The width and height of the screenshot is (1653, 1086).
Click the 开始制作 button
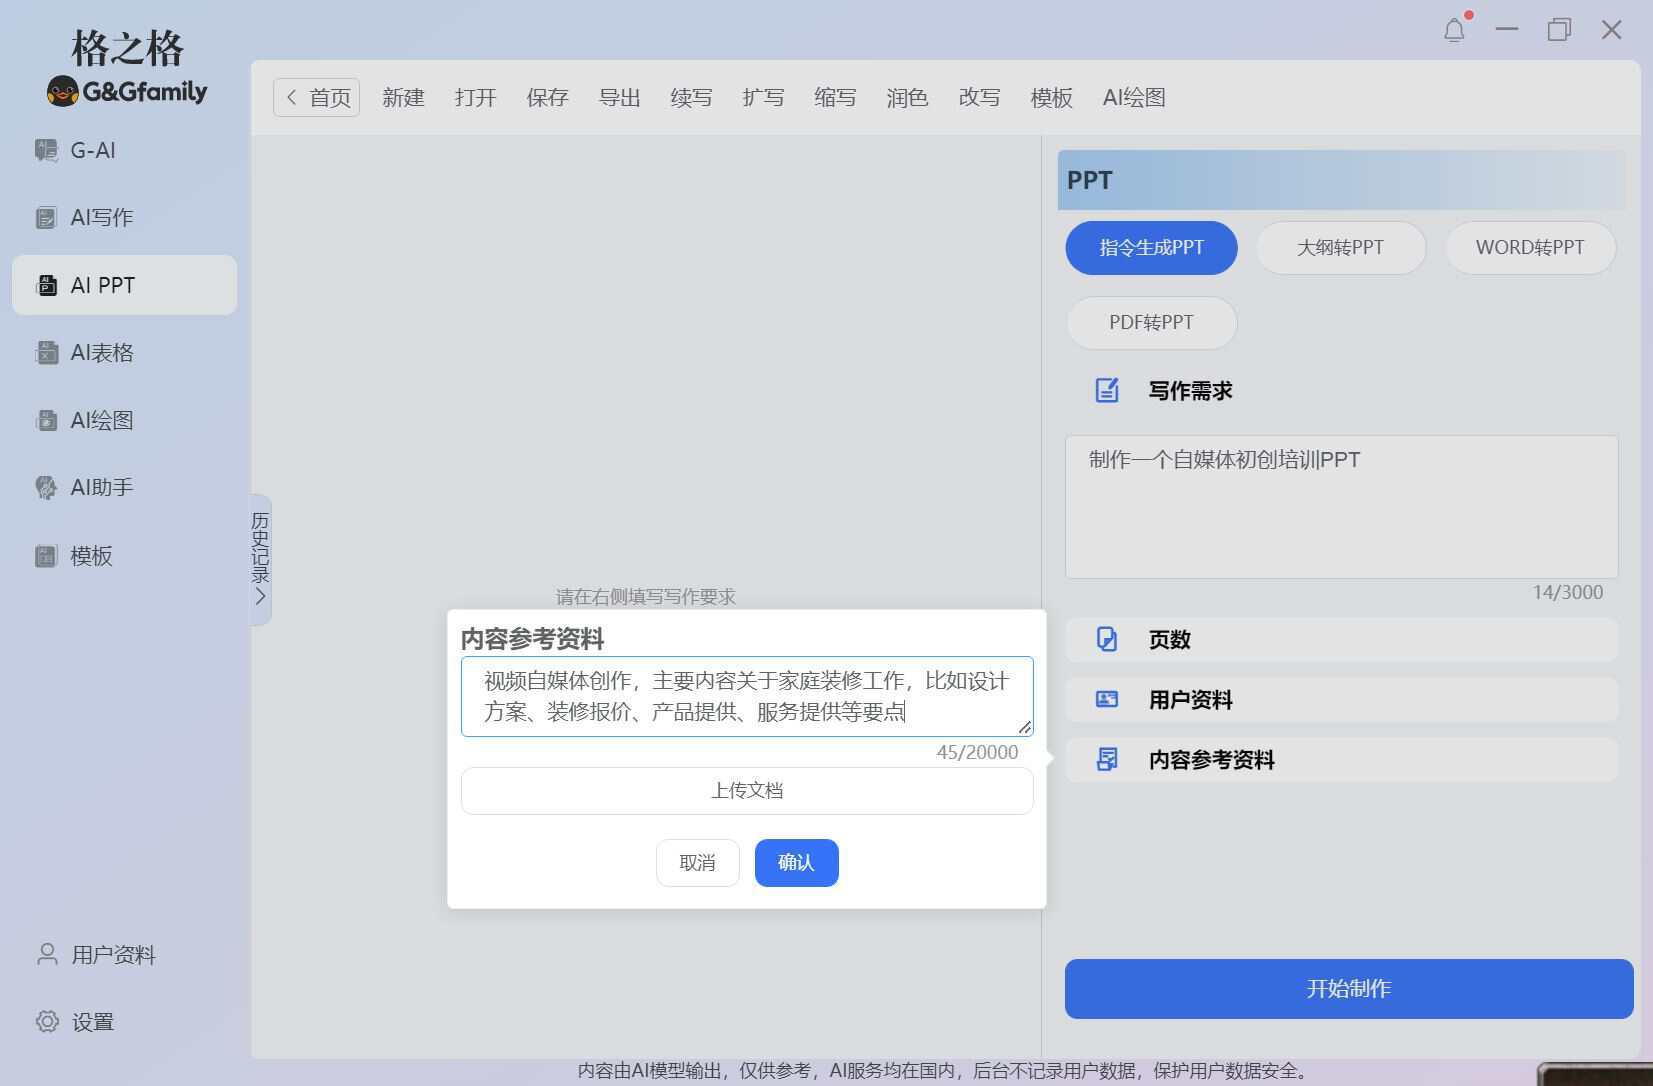click(x=1347, y=989)
